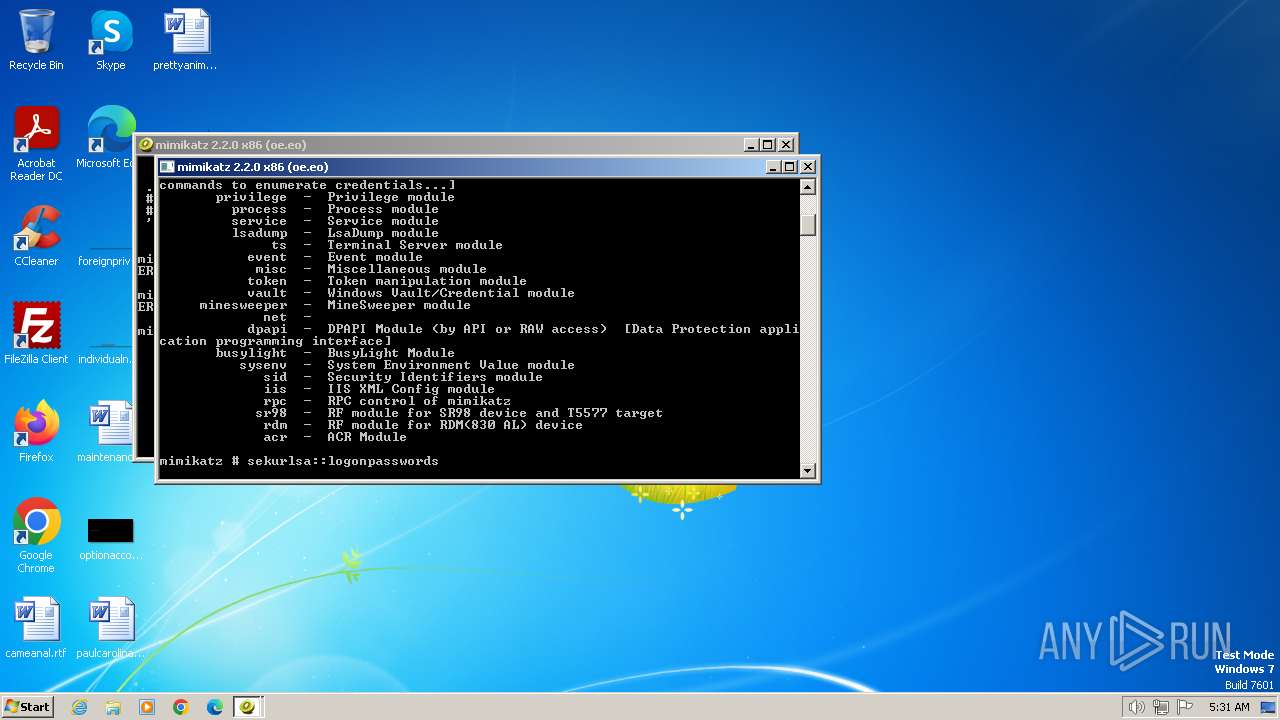Click the 'ts - Terminal Server module' line
The width and height of the screenshot is (1280, 720).
tap(387, 245)
